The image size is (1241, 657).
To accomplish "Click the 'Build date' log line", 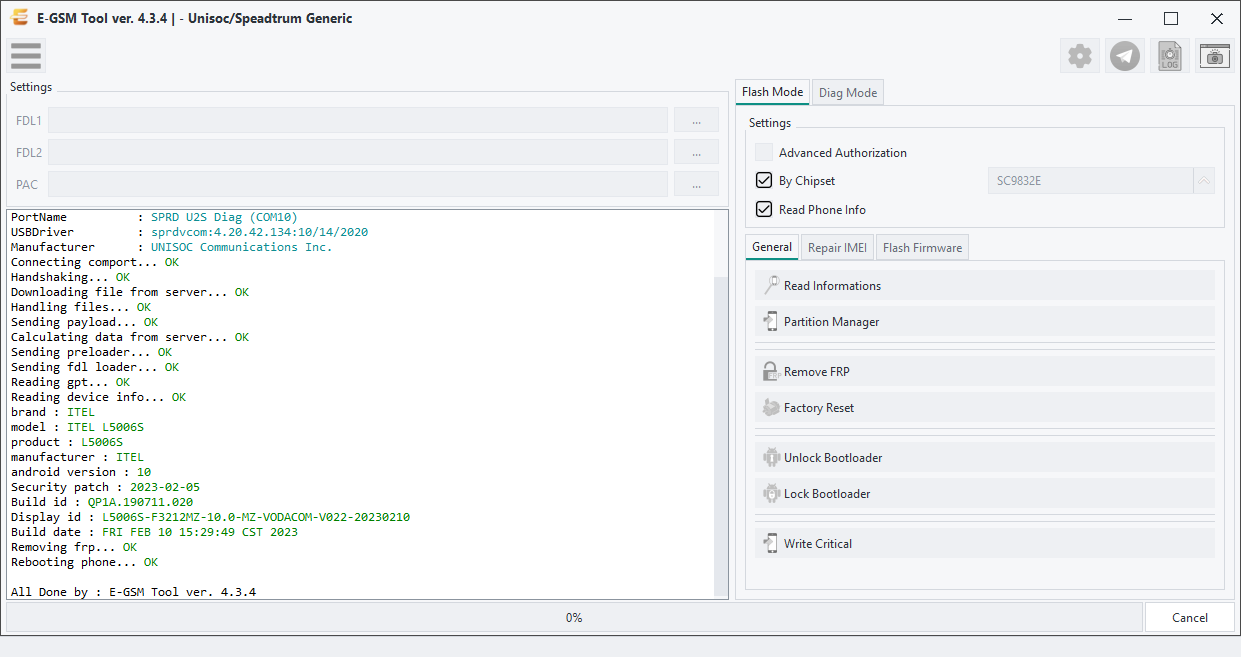I will coord(154,532).
